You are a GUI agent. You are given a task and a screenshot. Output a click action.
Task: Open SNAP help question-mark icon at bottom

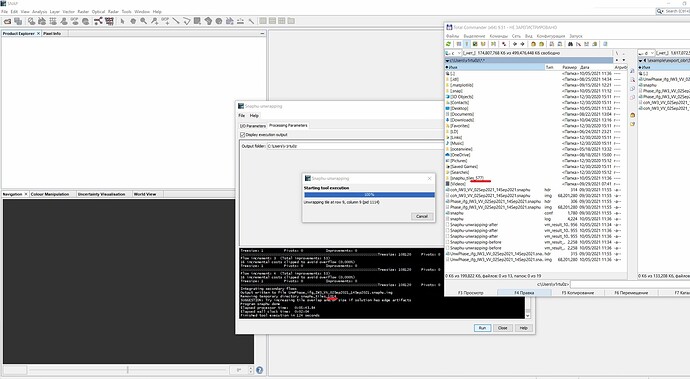260,370
